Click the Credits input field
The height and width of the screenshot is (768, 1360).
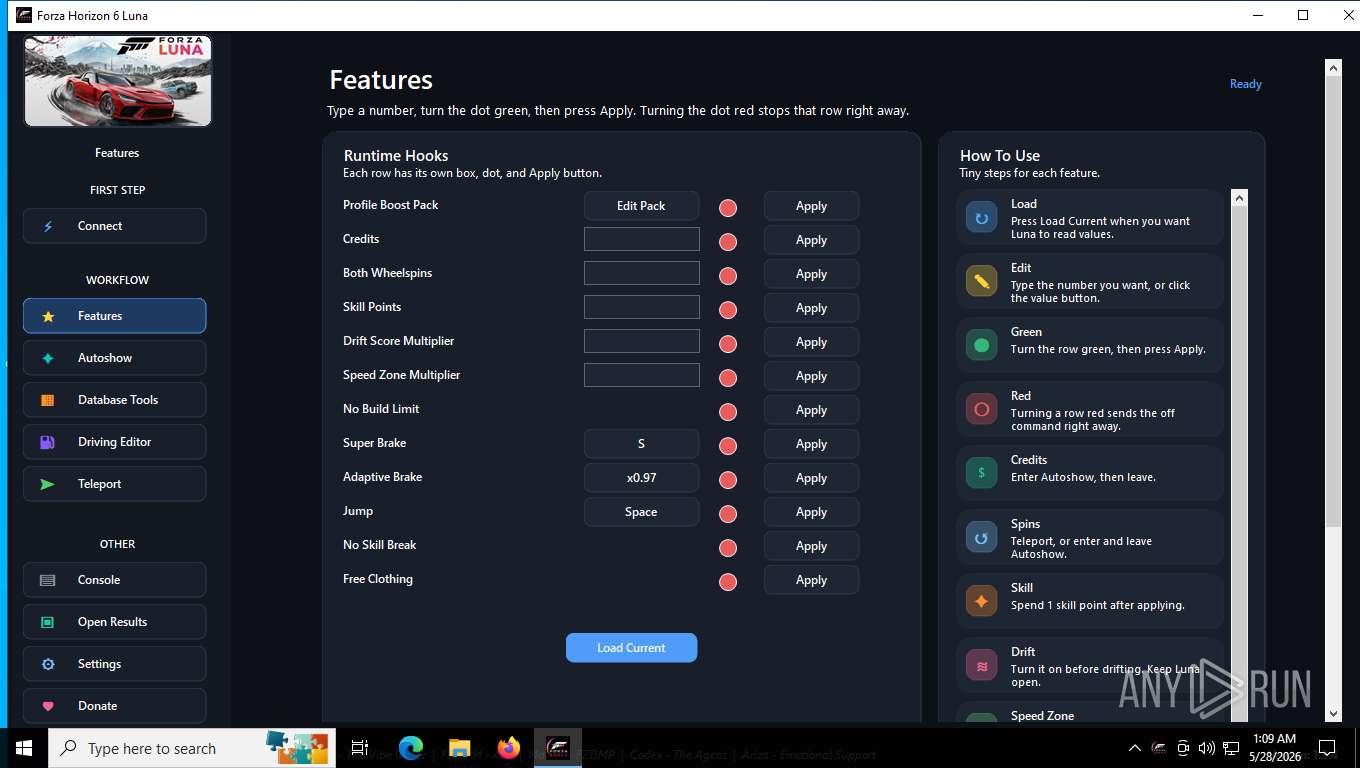[x=642, y=239]
